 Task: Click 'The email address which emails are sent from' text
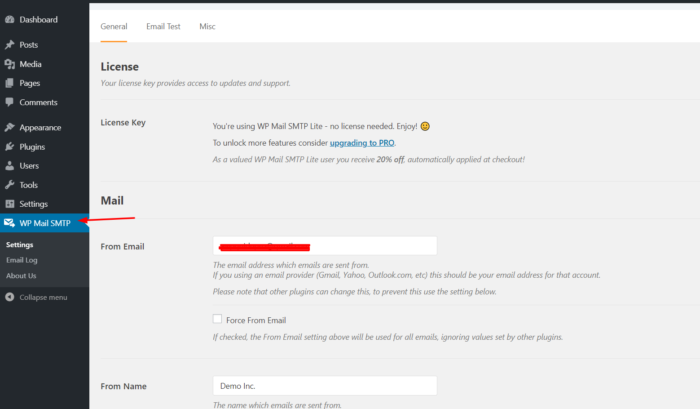[291, 265]
